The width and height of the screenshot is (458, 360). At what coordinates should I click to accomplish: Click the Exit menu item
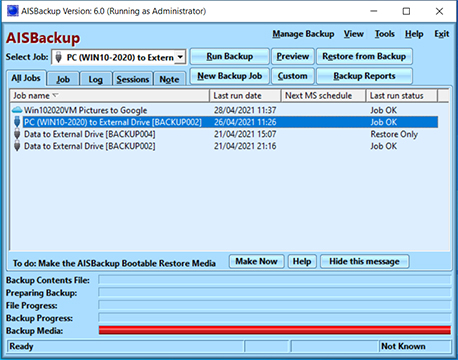[441, 34]
